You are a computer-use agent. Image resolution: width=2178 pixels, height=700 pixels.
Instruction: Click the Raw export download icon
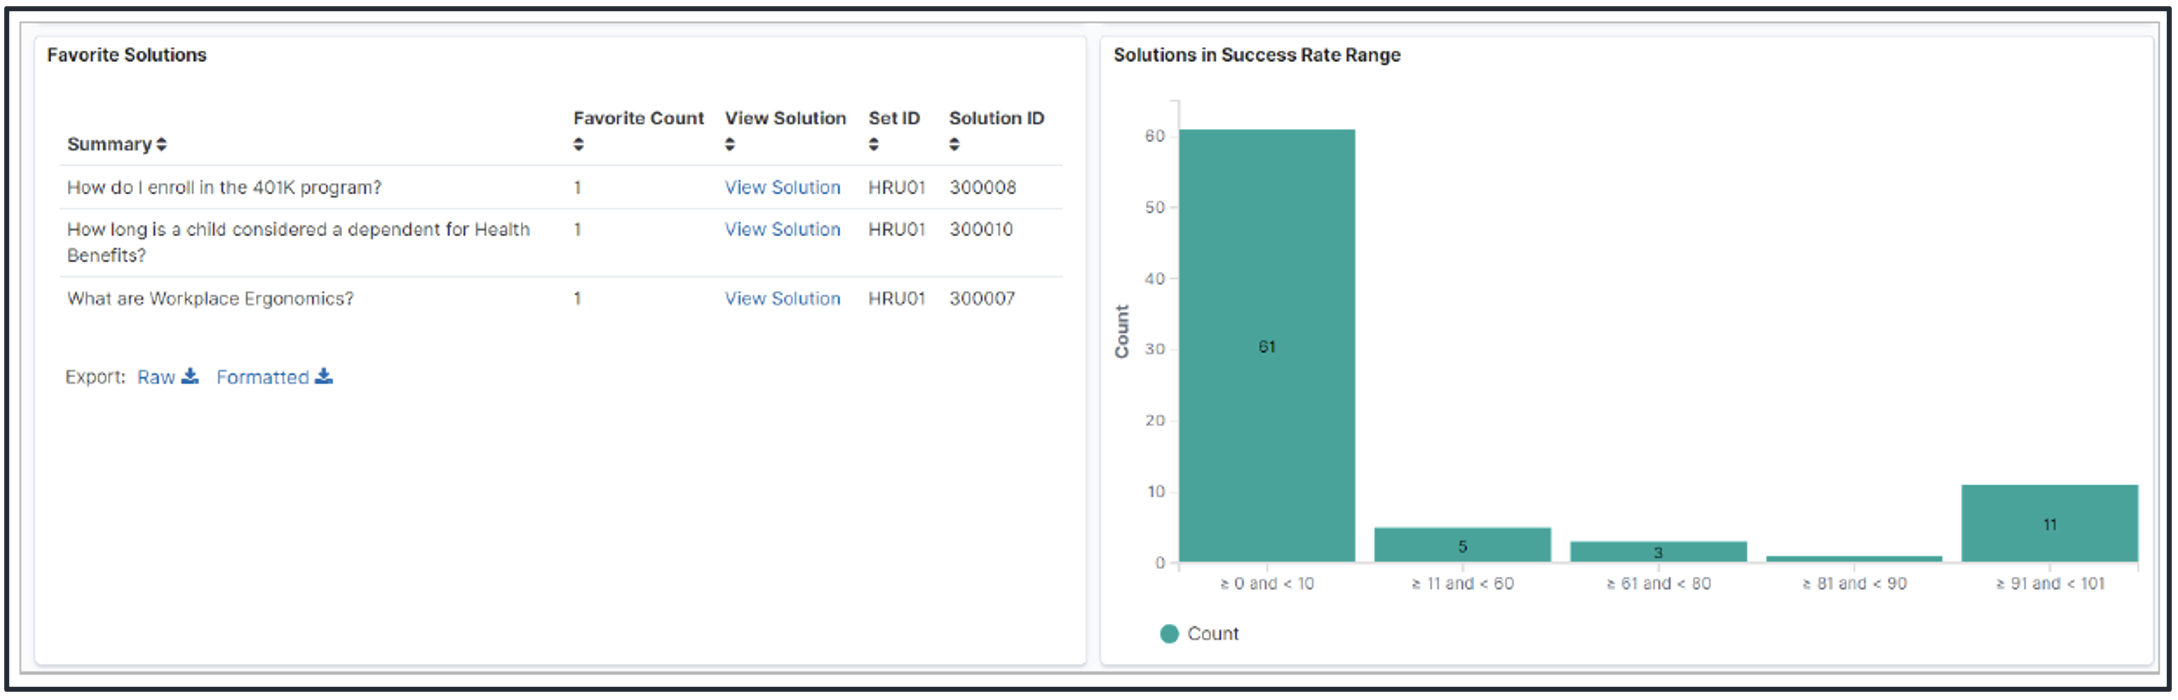click(x=190, y=377)
